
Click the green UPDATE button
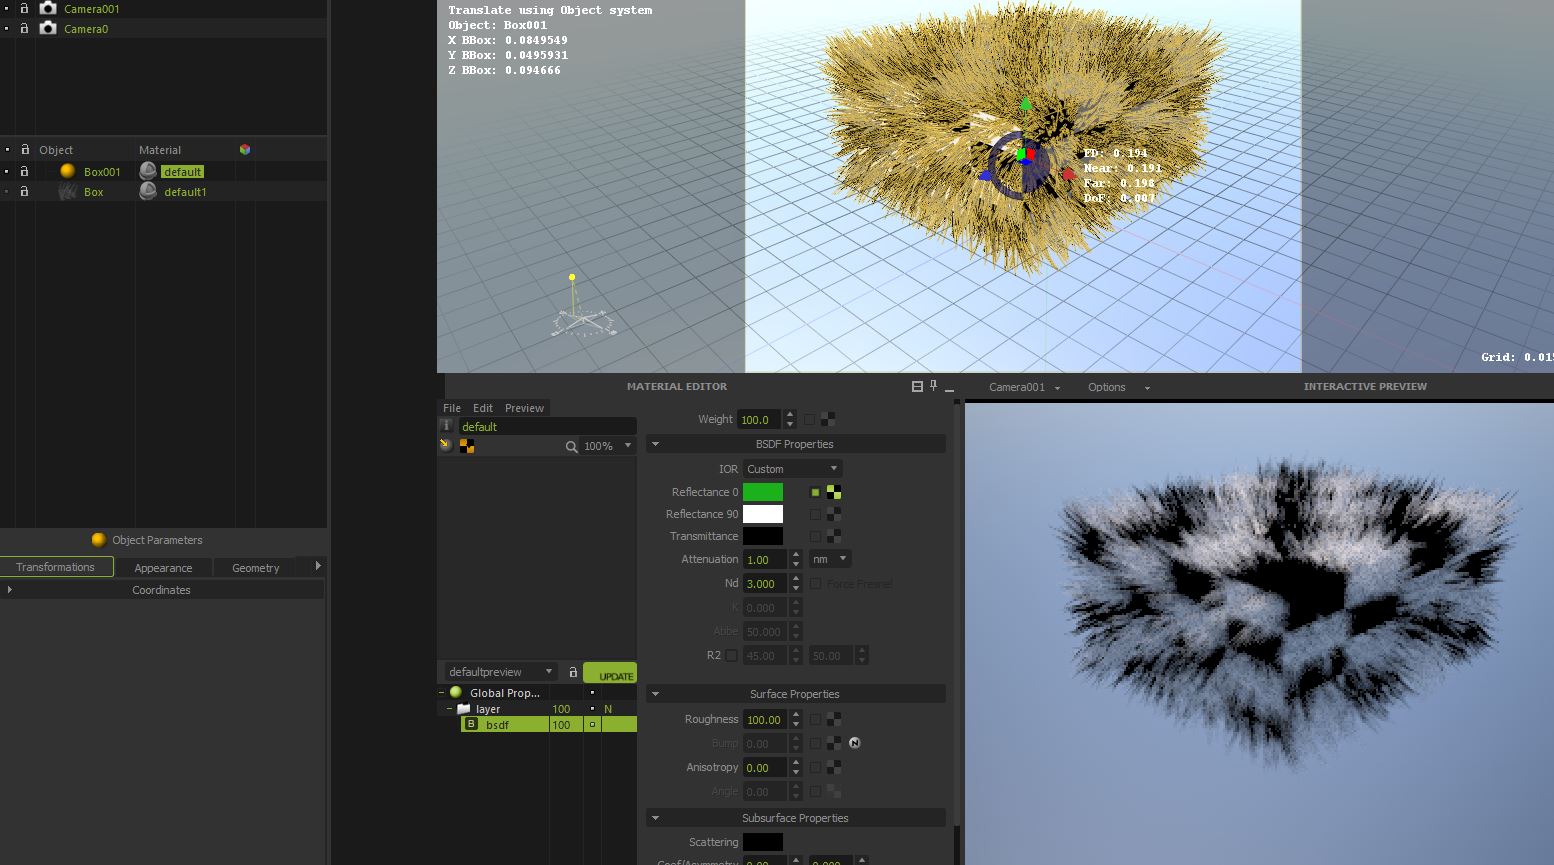610,673
